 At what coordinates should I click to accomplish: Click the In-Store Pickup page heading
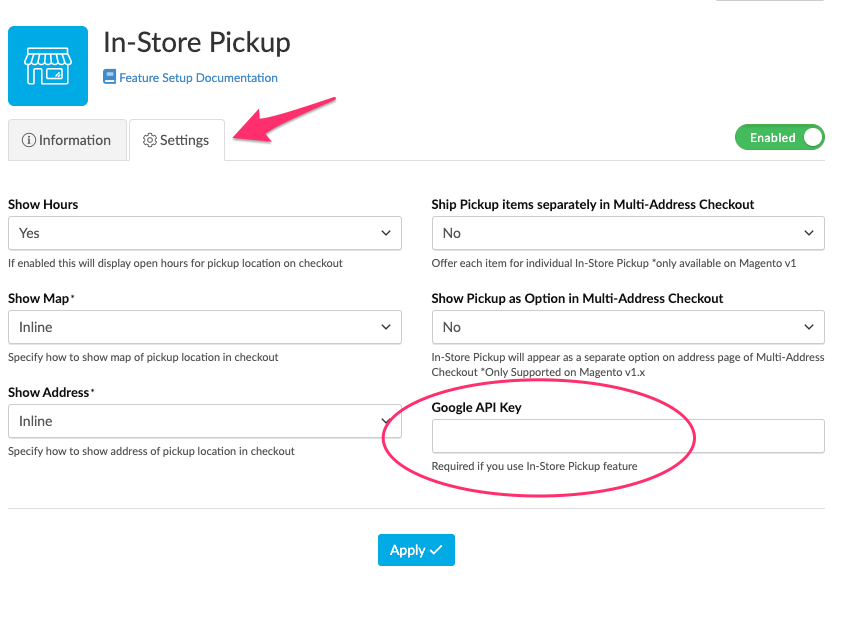coord(197,43)
